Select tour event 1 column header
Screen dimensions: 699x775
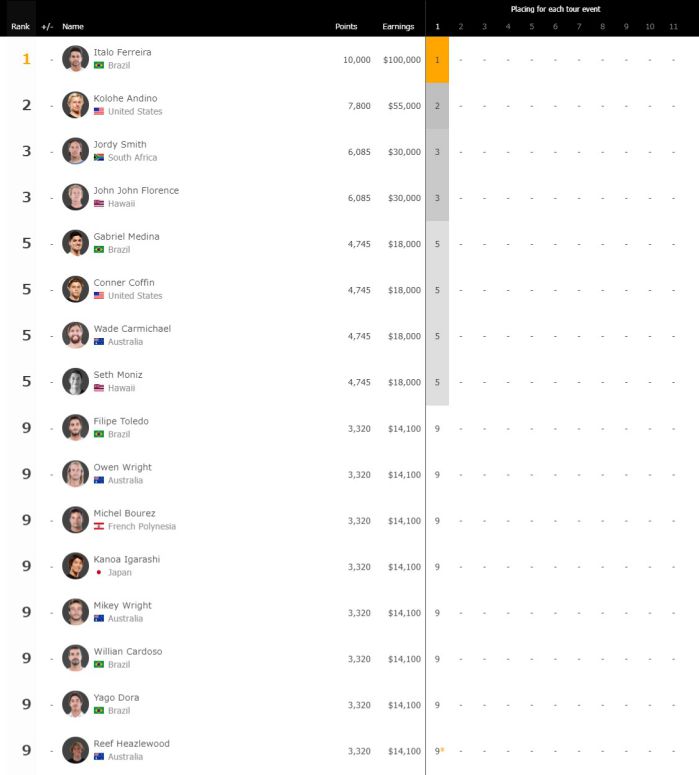coord(437,26)
